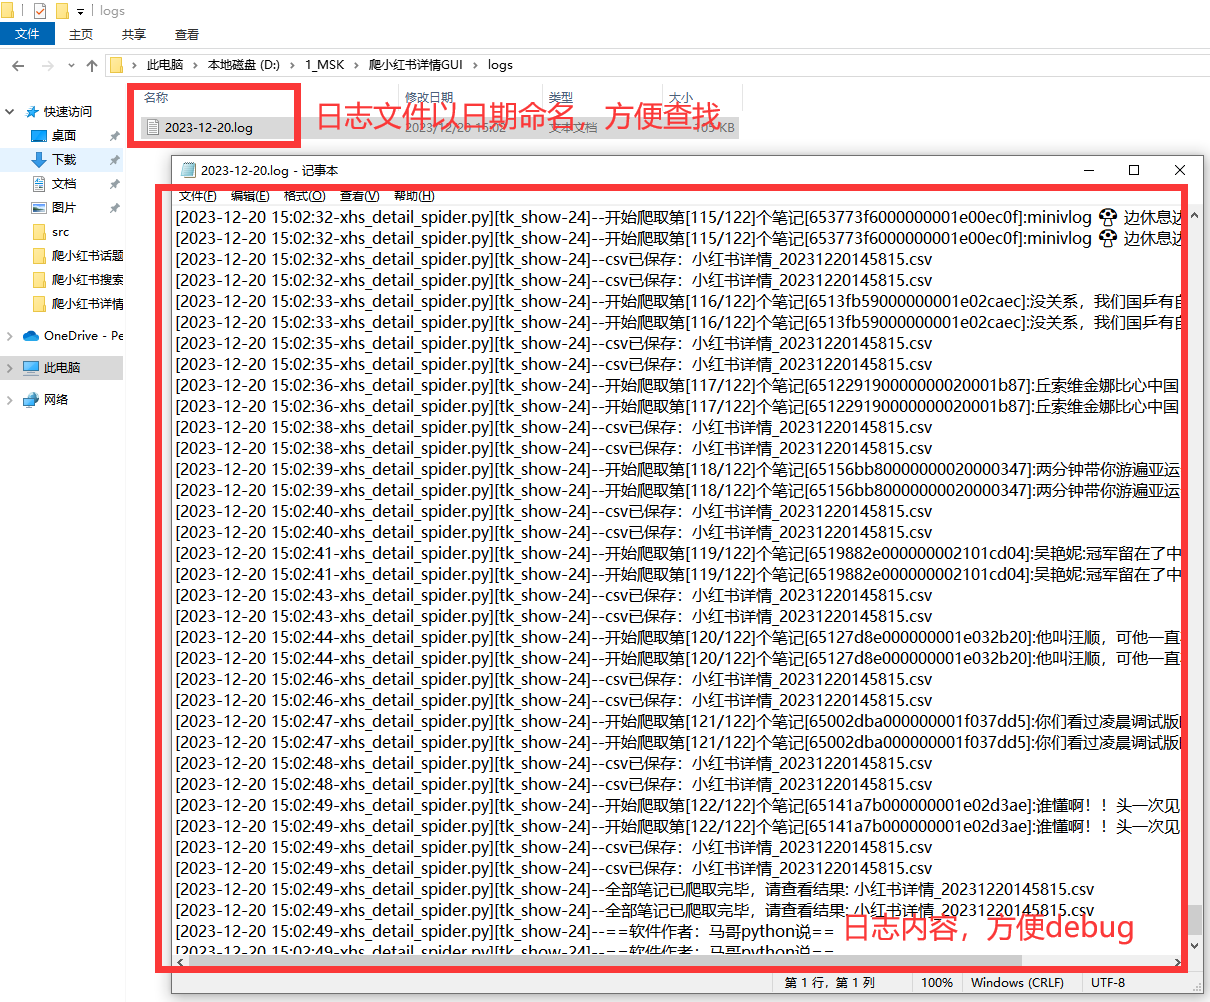1210x1002 pixels.
Task: Click the OneDrive cloud icon
Action: click(30, 336)
